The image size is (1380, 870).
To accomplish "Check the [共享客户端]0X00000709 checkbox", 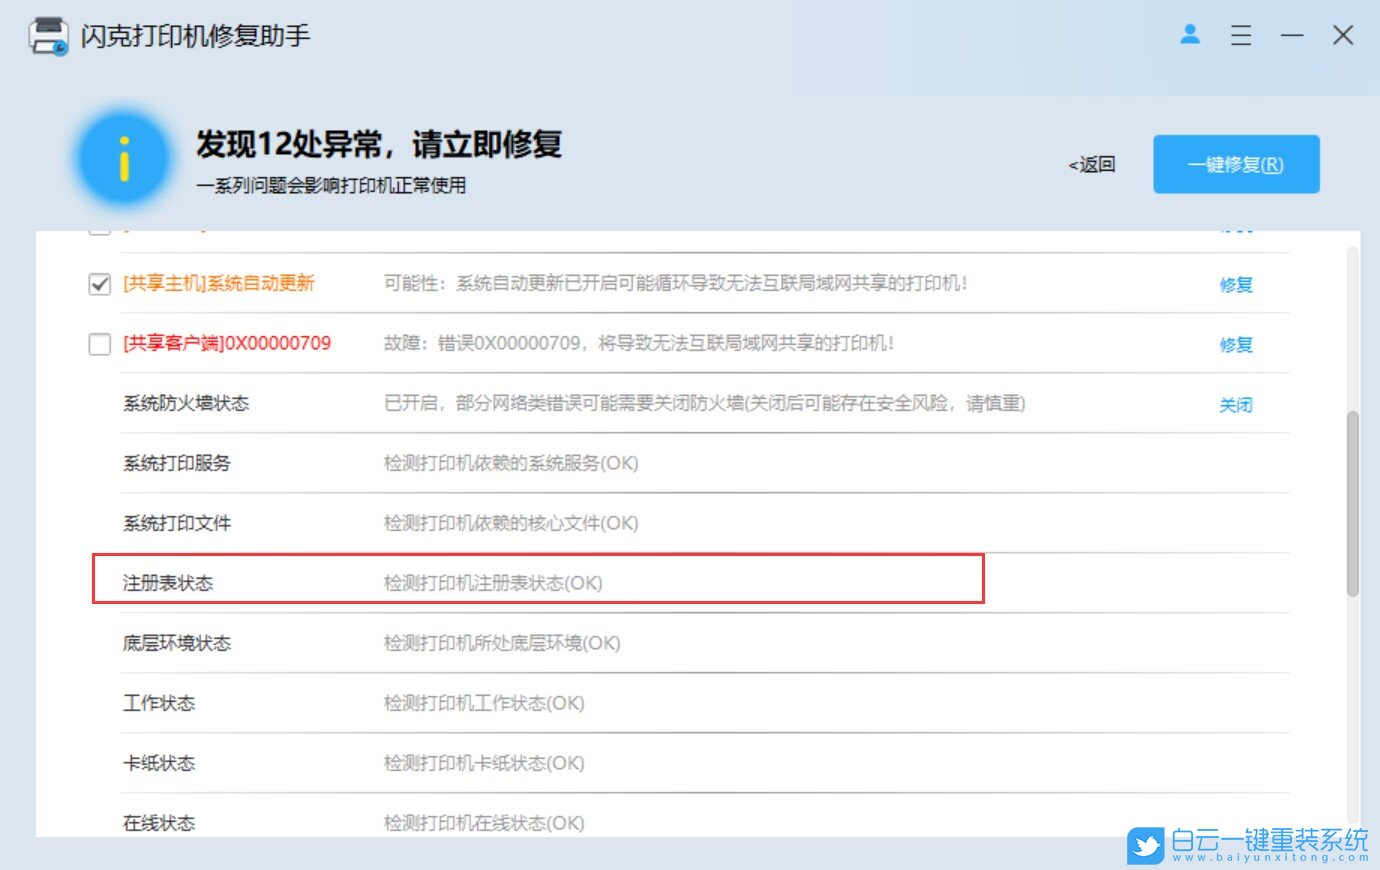I will pos(99,344).
